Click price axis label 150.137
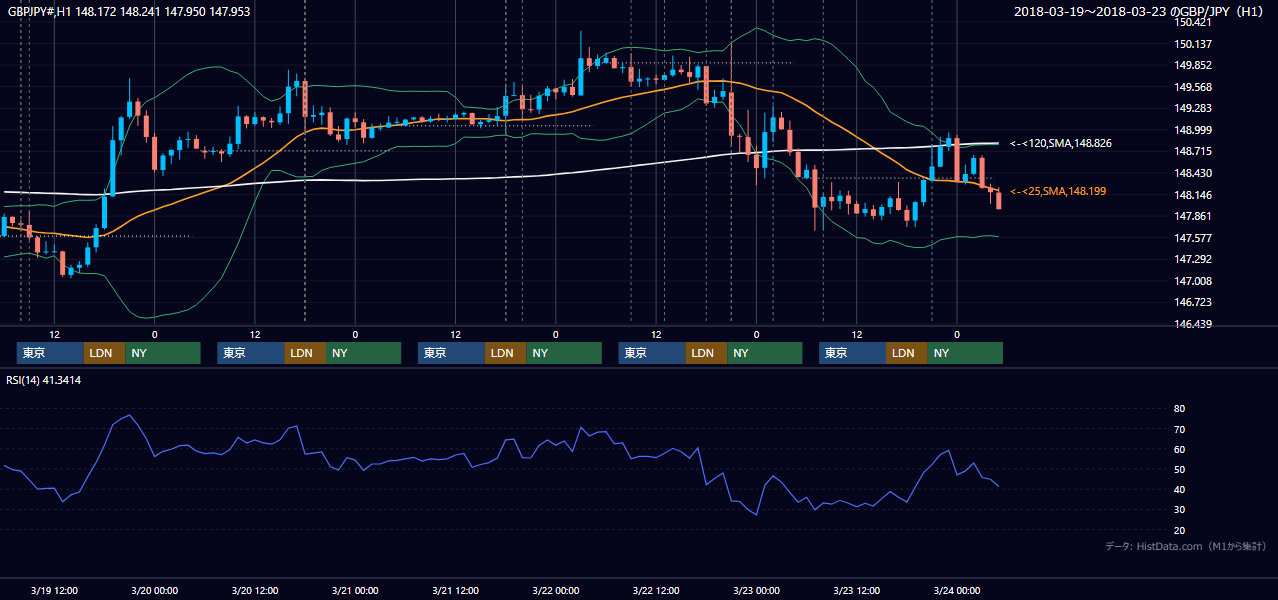Screen dimensions: 1278x600 (x=1193, y=44)
